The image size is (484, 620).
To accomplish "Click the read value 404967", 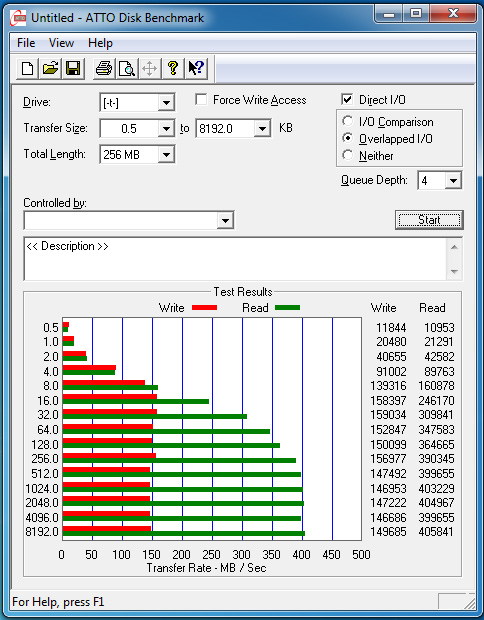I will click(437, 503).
